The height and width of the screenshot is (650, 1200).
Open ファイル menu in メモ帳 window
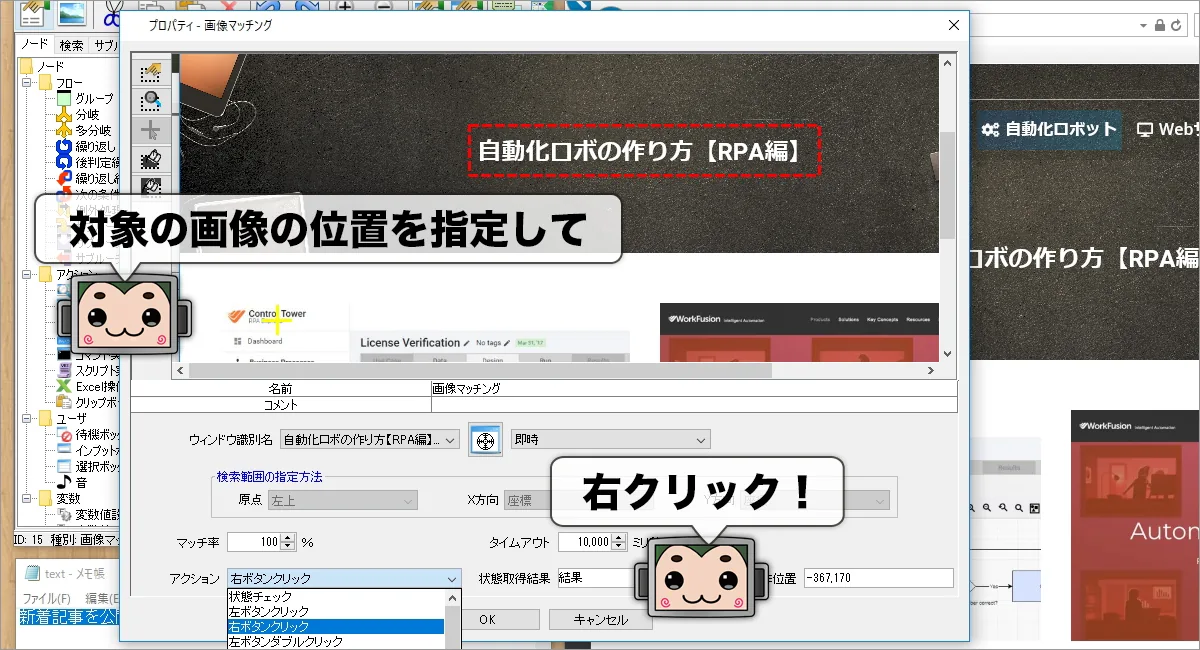coord(47,599)
